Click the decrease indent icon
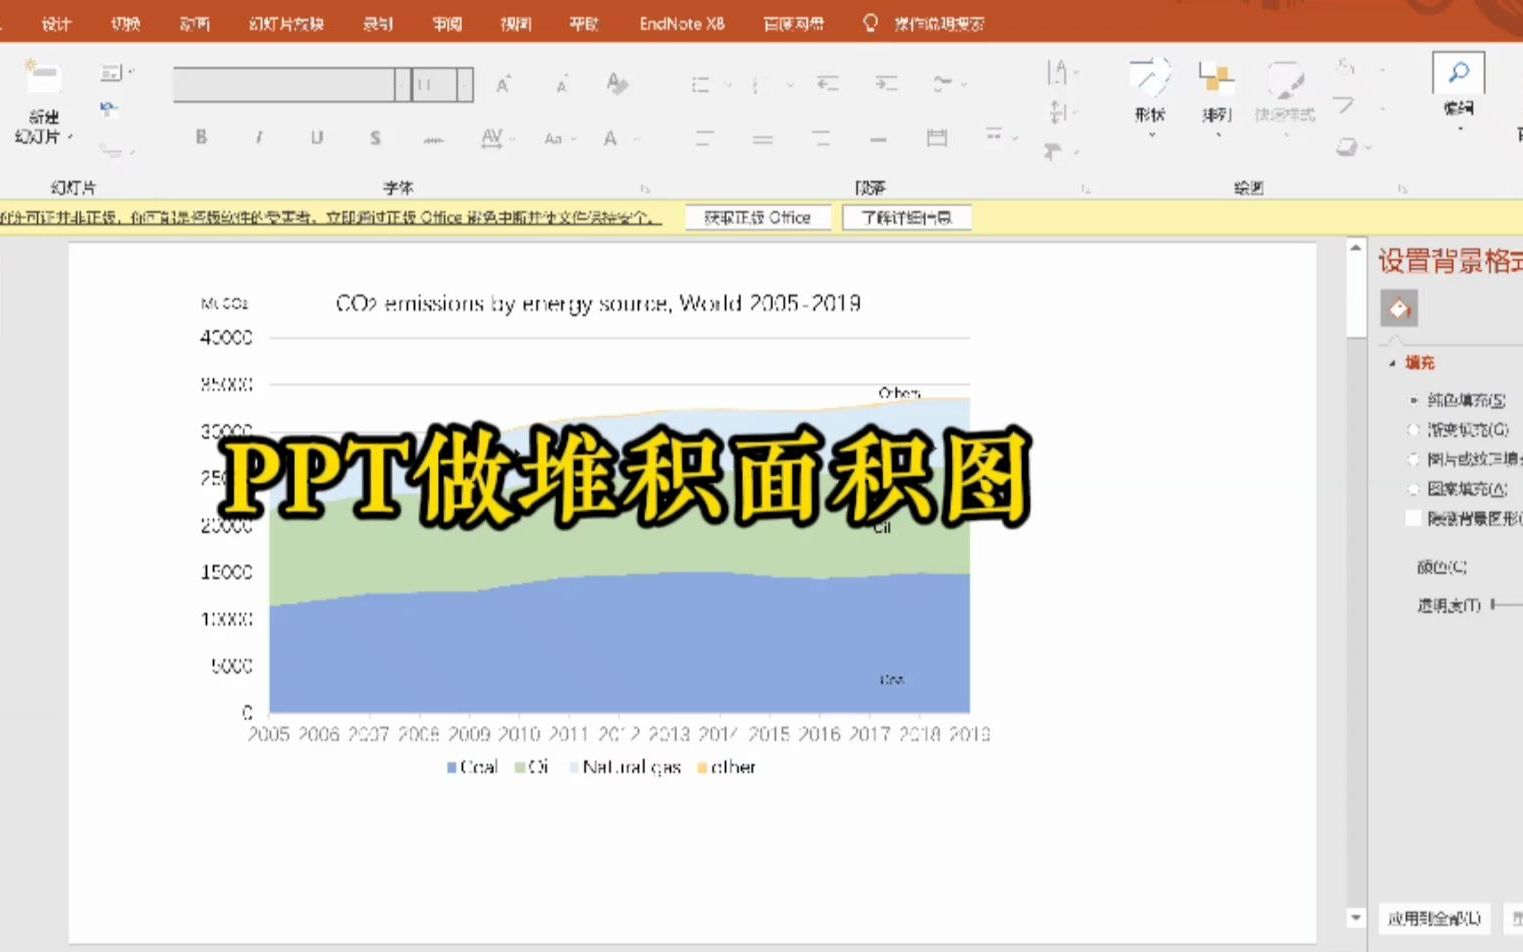The image size is (1523, 952). pos(827,84)
